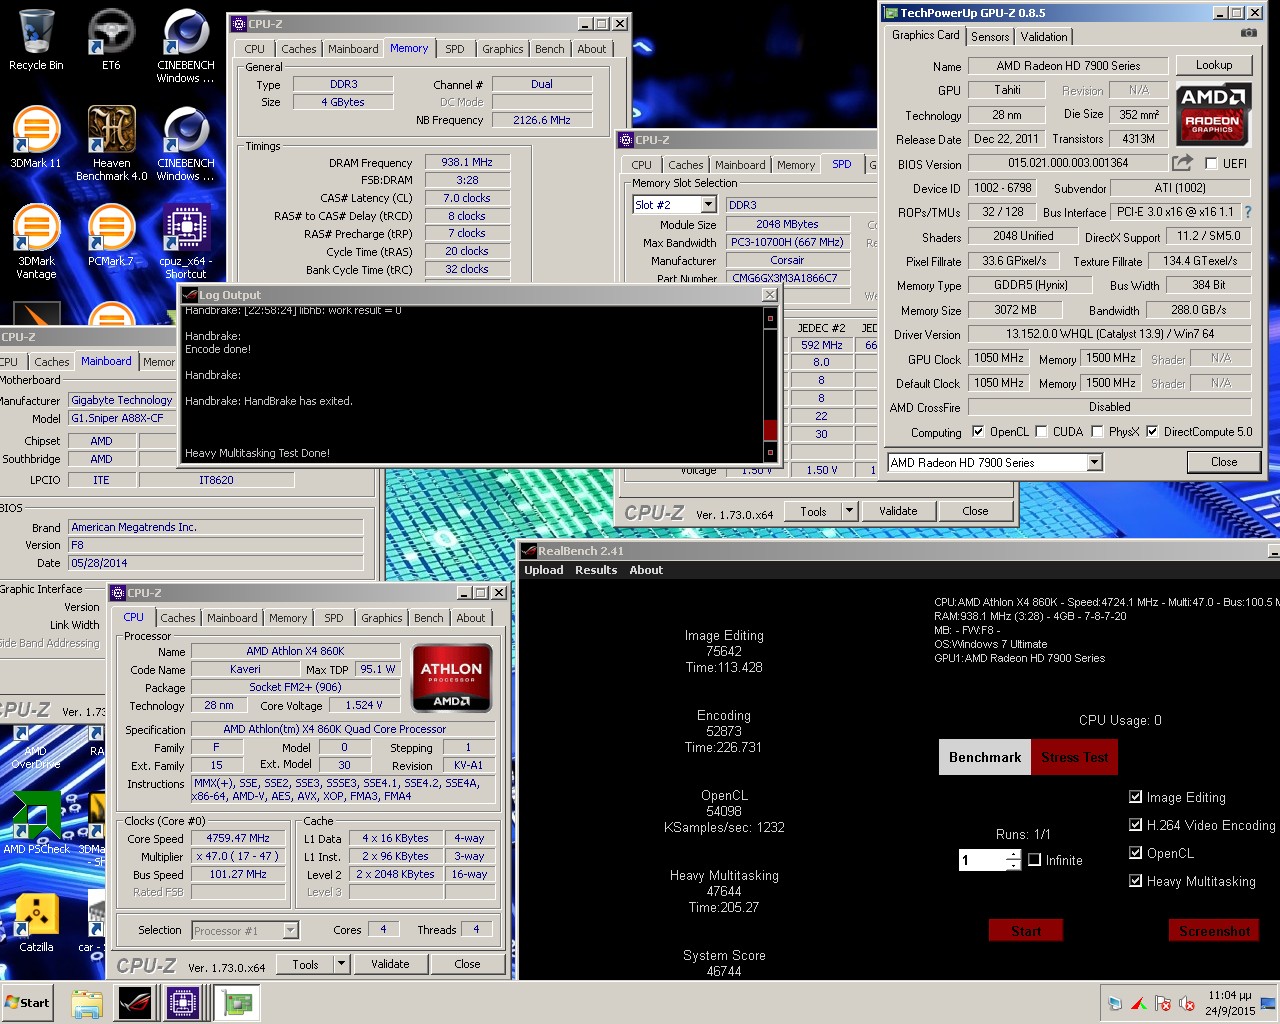Switch to RealBench ROG taskbar button
The height and width of the screenshot is (1024, 1280).
135,1003
